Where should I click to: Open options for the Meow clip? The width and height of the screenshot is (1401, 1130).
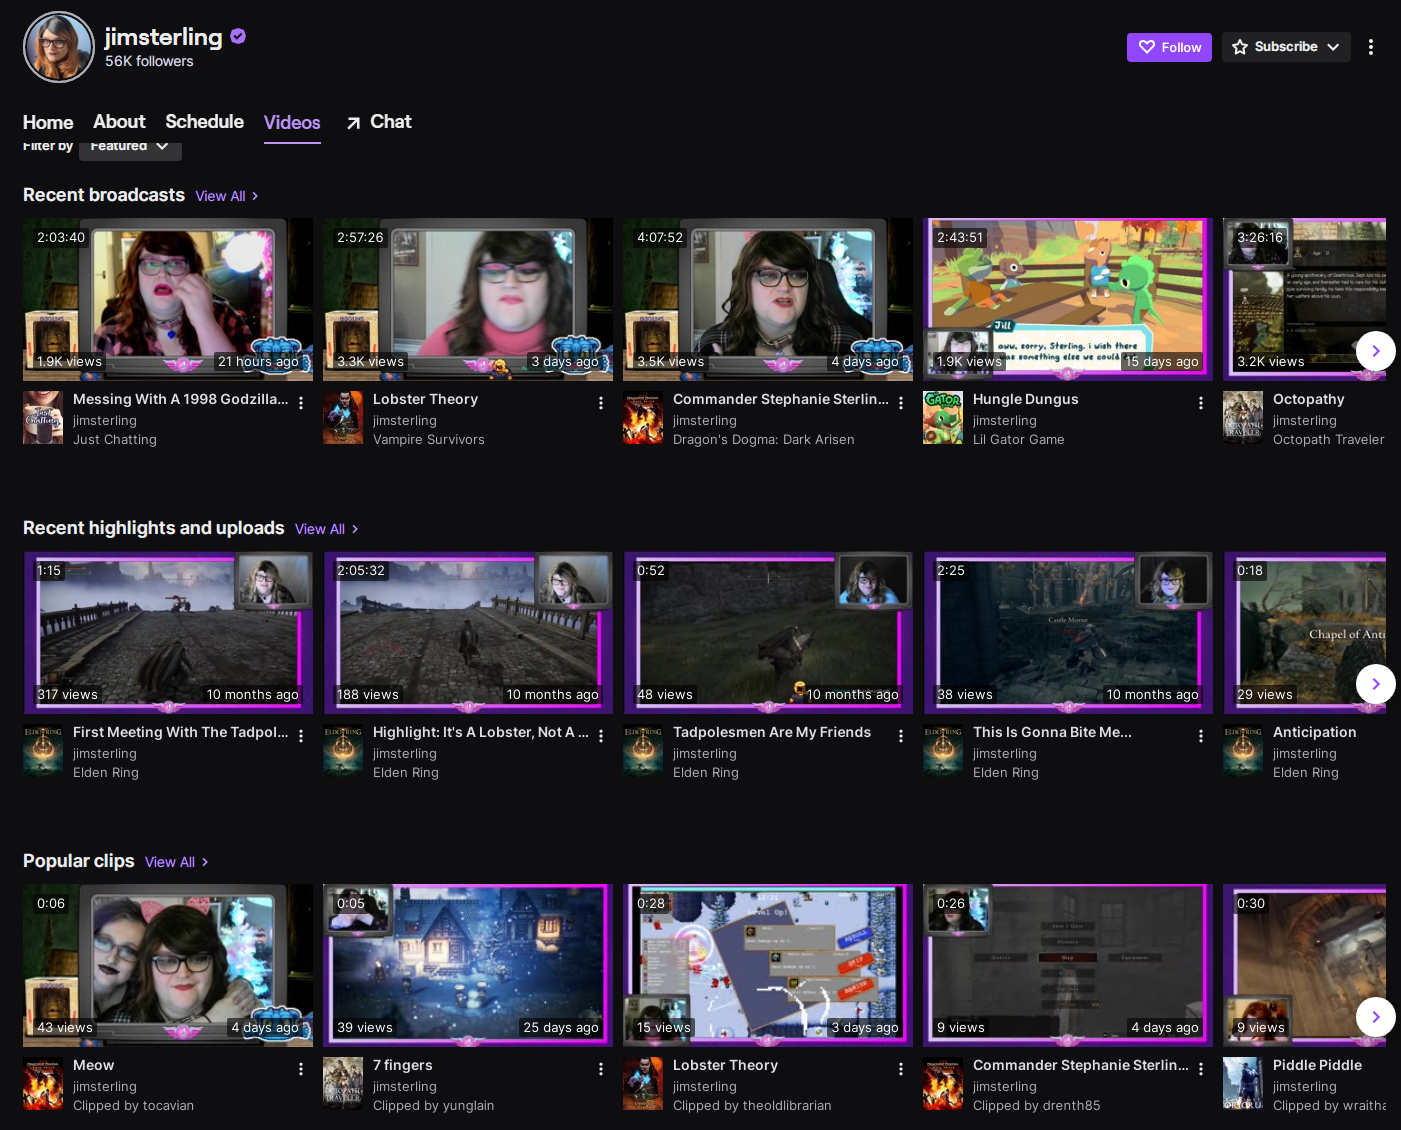coord(301,1069)
